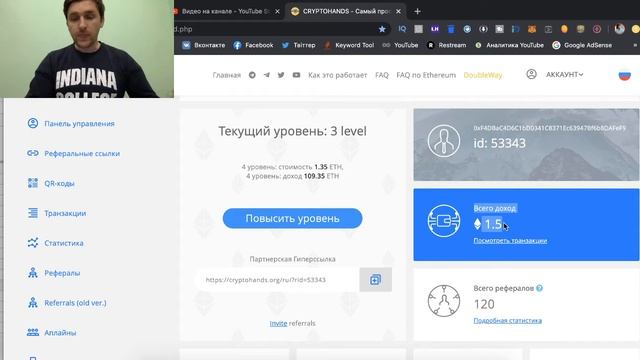Open the FAQ link in the header
Screen dimensions: 640x360
pyautogui.click(x=382, y=75)
